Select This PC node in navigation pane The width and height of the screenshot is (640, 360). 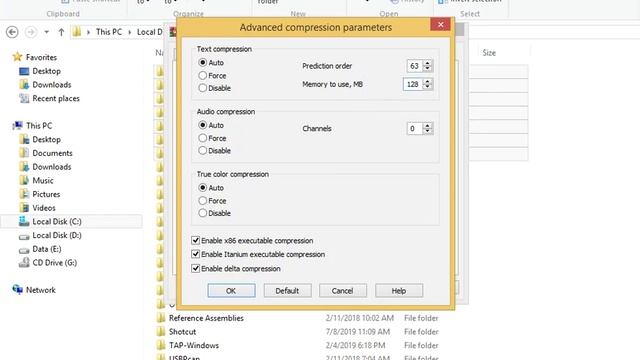click(x=39, y=126)
